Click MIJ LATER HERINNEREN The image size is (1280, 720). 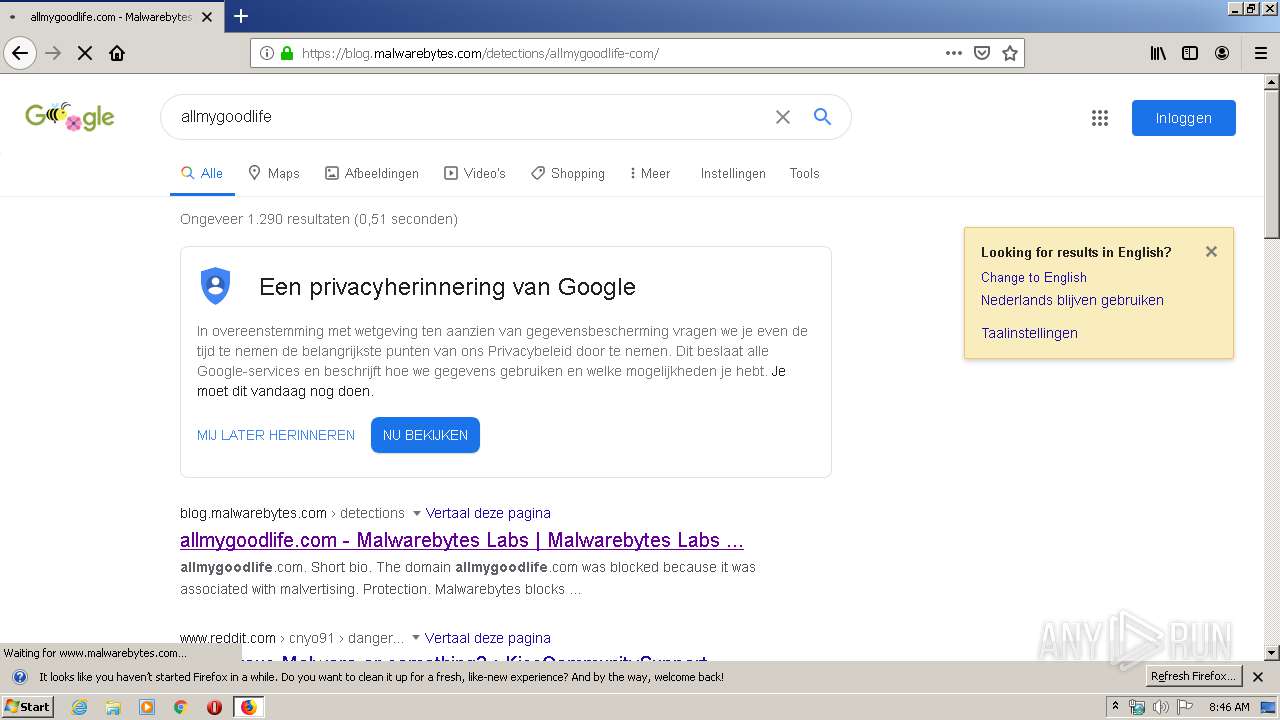pyautogui.click(x=276, y=435)
